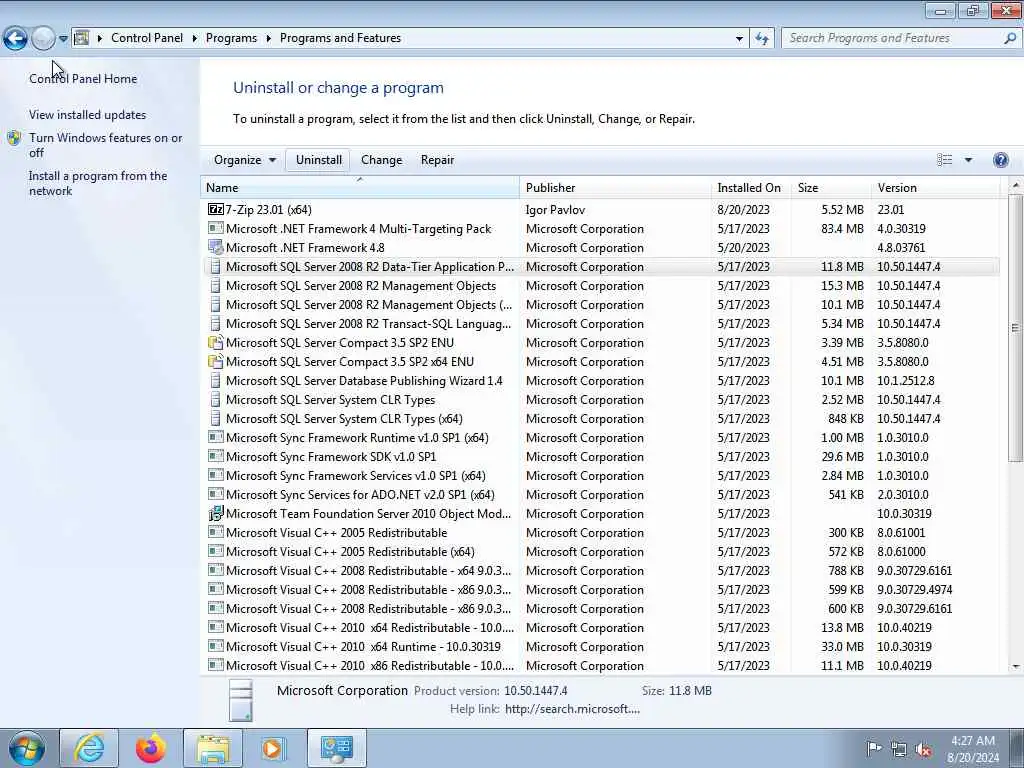The height and width of the screenshot is (768, 1024).
Task: Click the Back navigation arrow button
Action: point(15,38)
